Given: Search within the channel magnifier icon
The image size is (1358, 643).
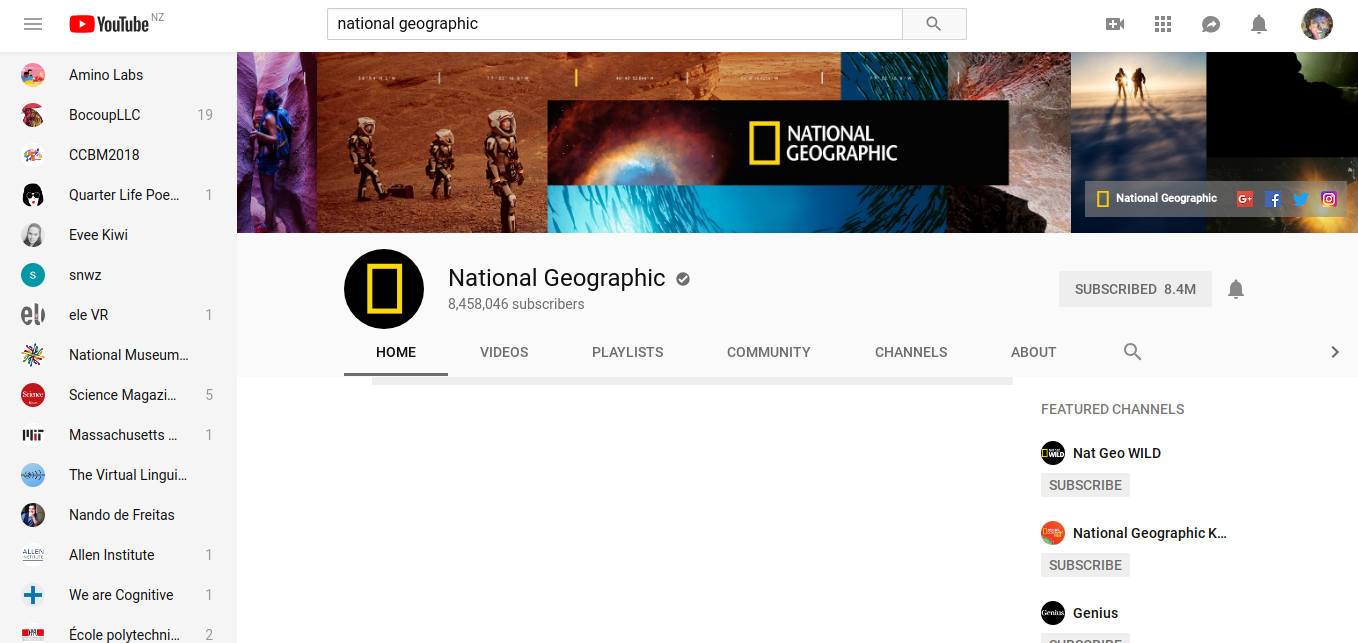Looking at the screenshot, I should [x=1132, y=352].
